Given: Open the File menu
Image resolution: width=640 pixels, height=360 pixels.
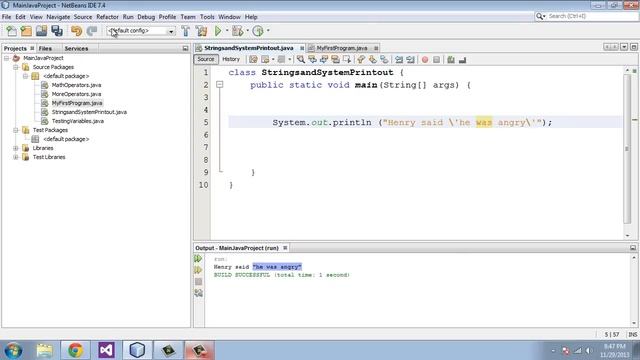Looking at the screenshot, I should pos(7,17).
